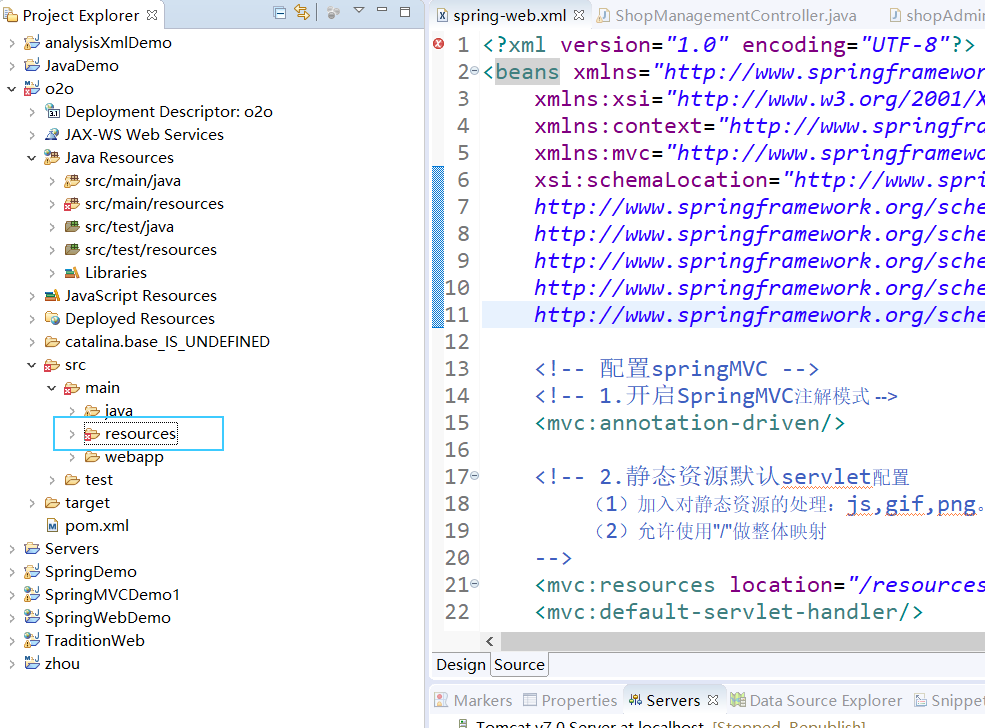Open the Markers view tab
This screenshot has width=985, height=728.
pos(474,700)
